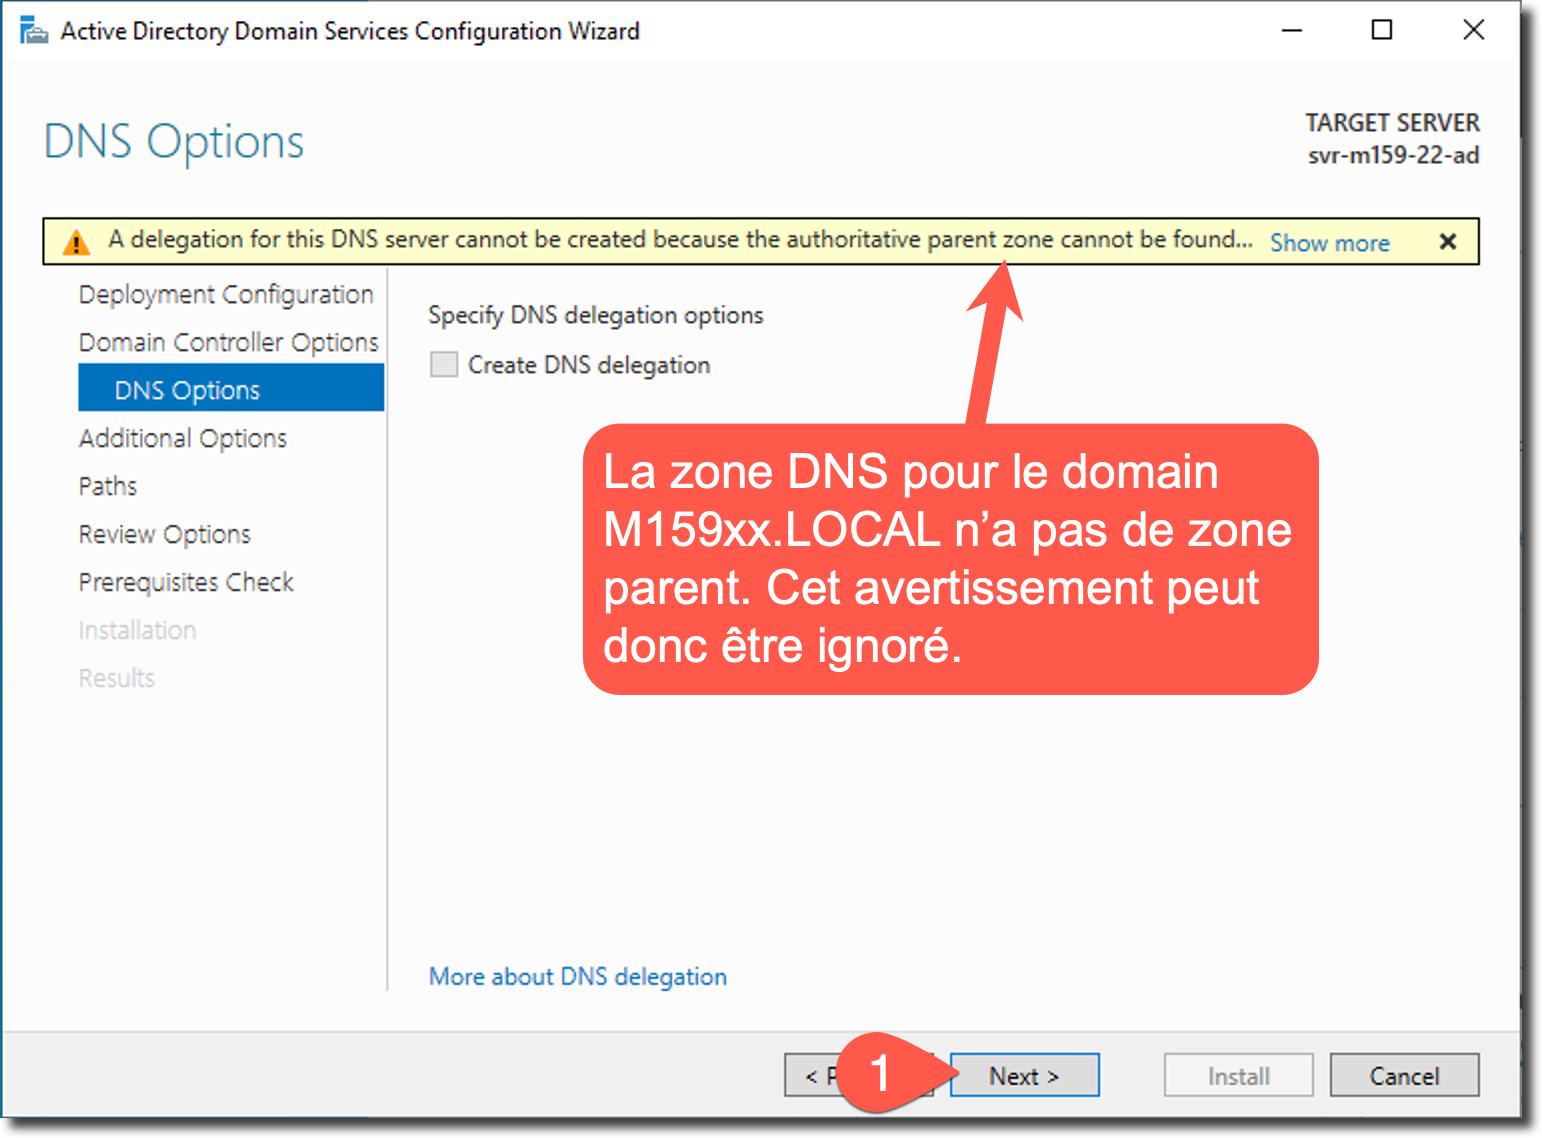Screen dimensions: 1542x1138
Task: Click the TARGET SERVER label
Action: click(x=1392, y=123)
